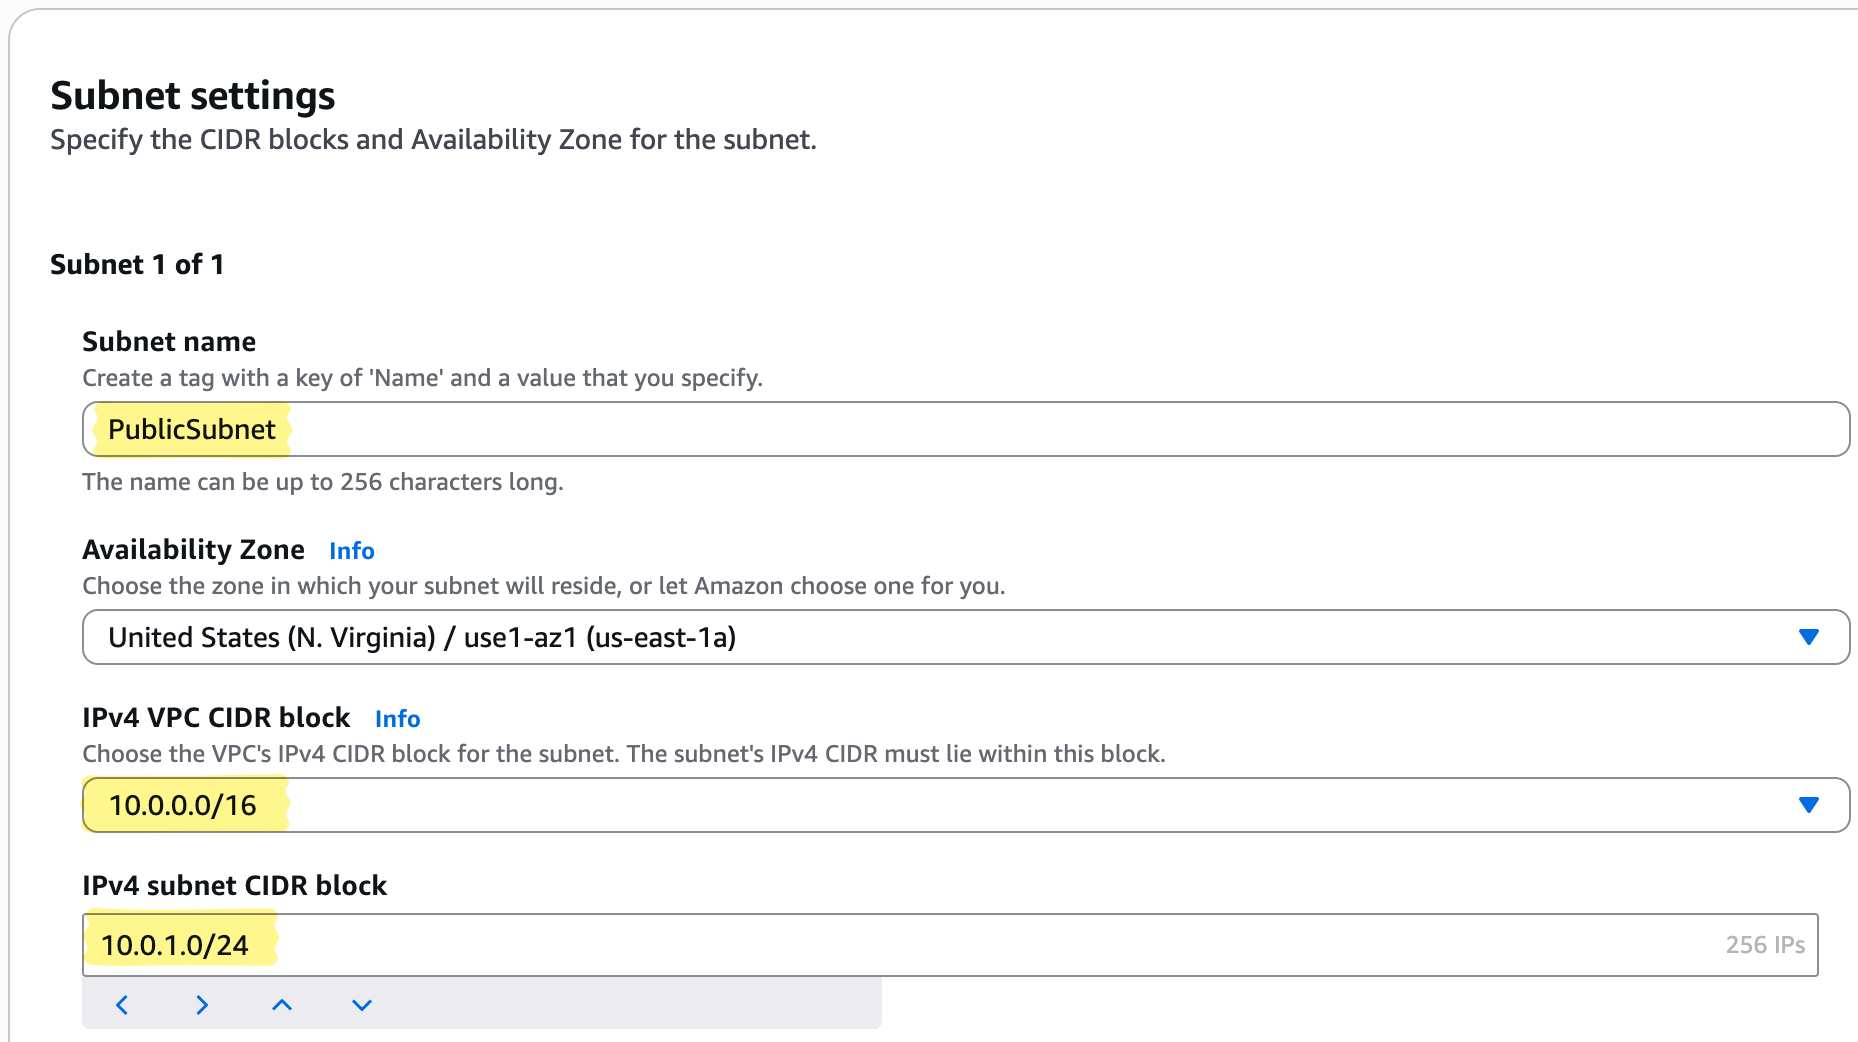Open the Info link beside IPv4 VPC CIDR block
Viewport: 1858px width, 1042px height.
pyautogui.click(x=397, y=719)
